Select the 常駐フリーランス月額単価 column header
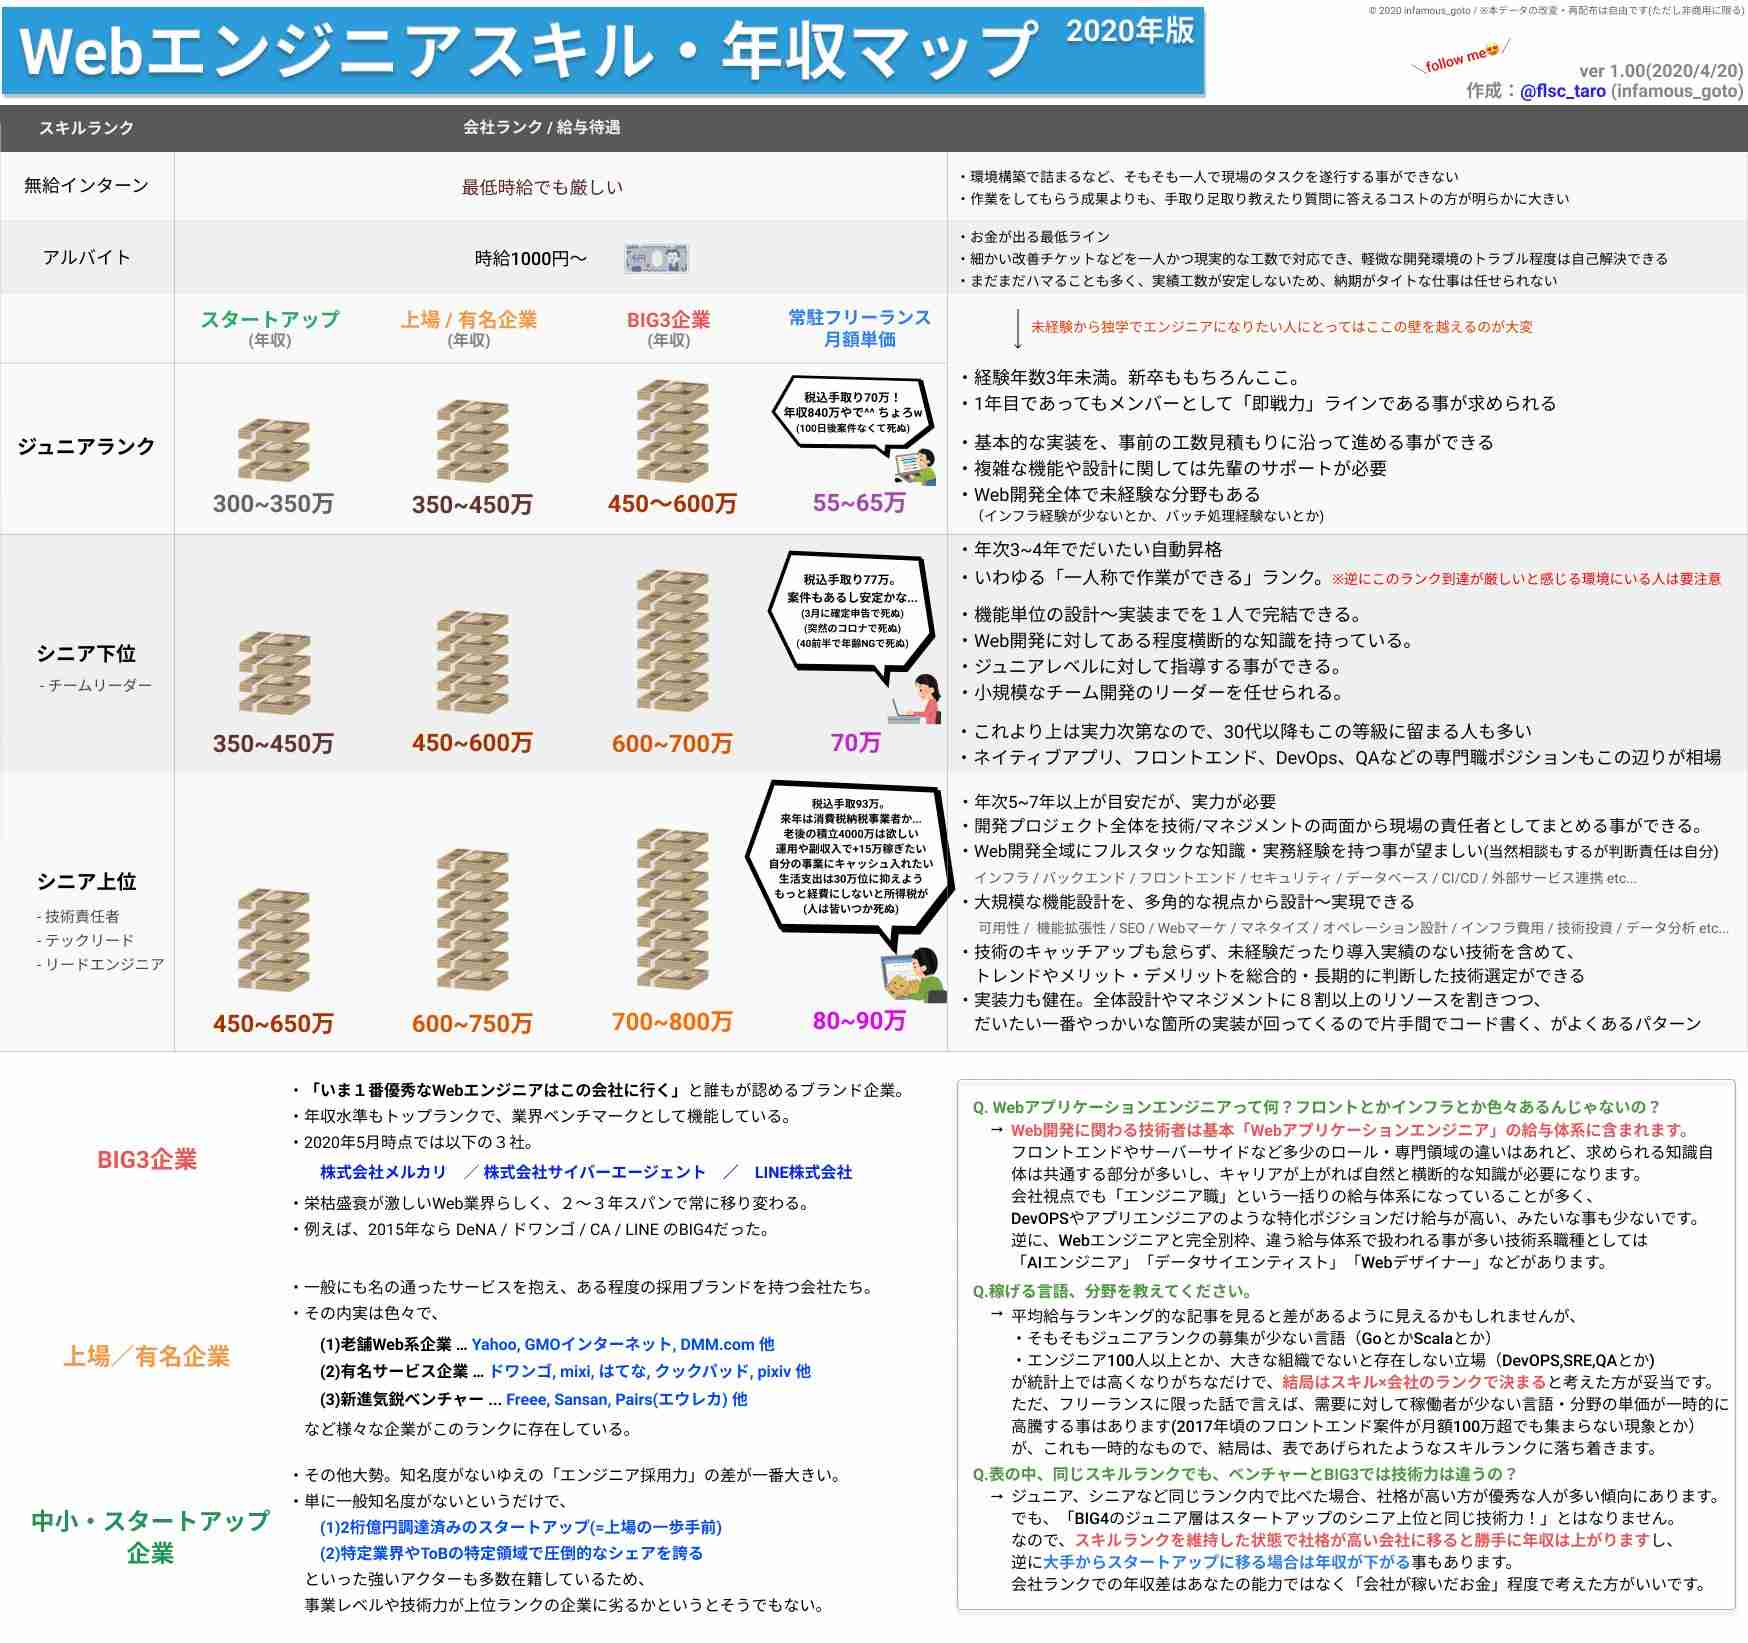Image resolution: width=1748 pixels, height=1643 pixels. pos(858,328)
